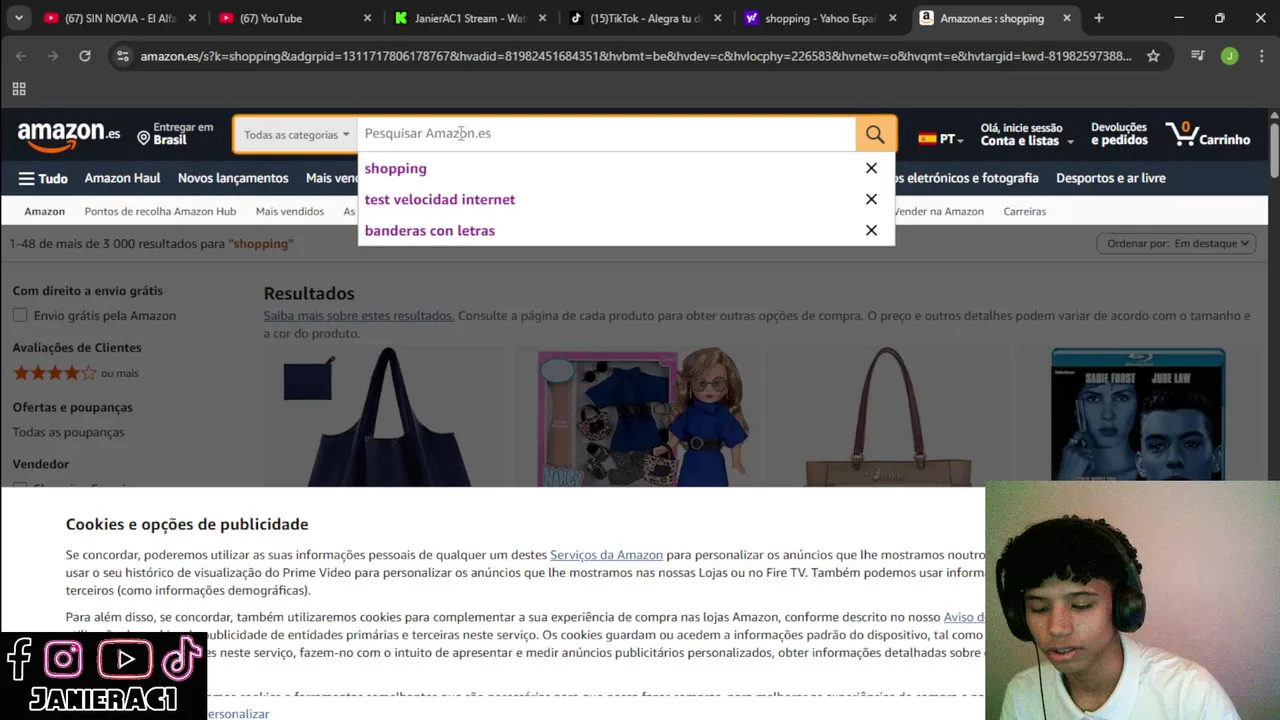Open the PT language selector

(x=941, y=139)
